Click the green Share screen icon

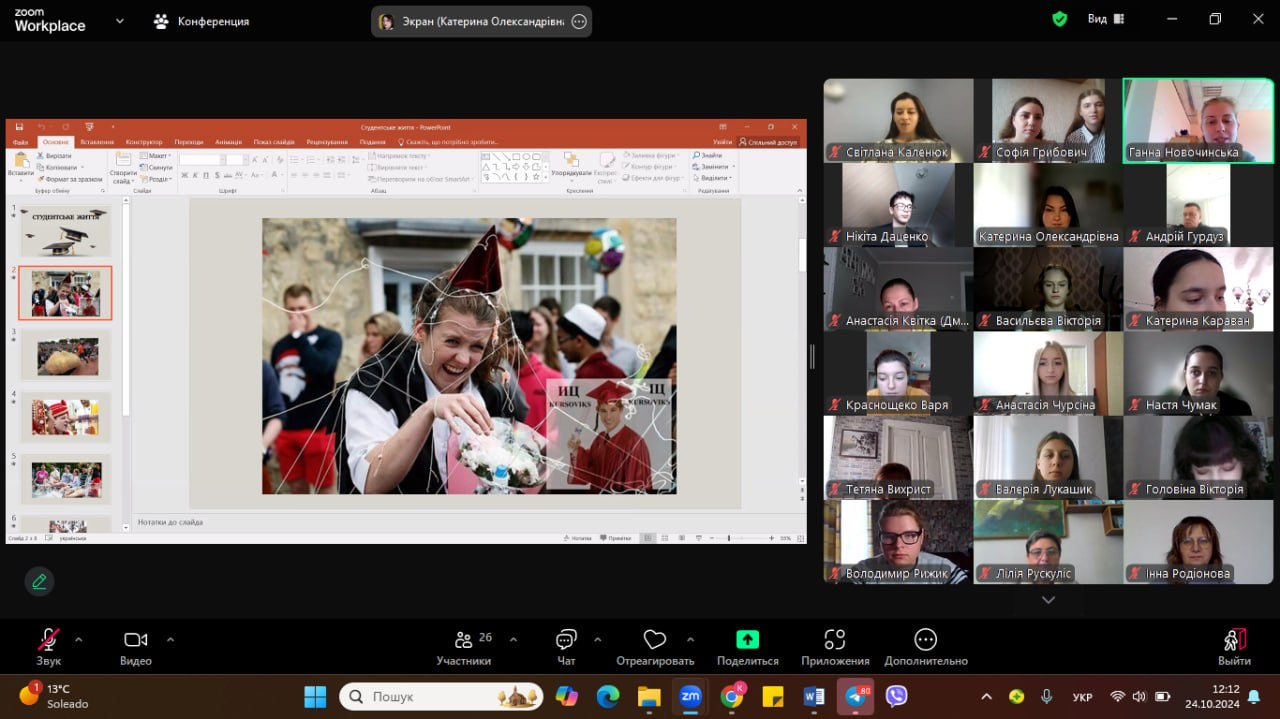[747, 640]
